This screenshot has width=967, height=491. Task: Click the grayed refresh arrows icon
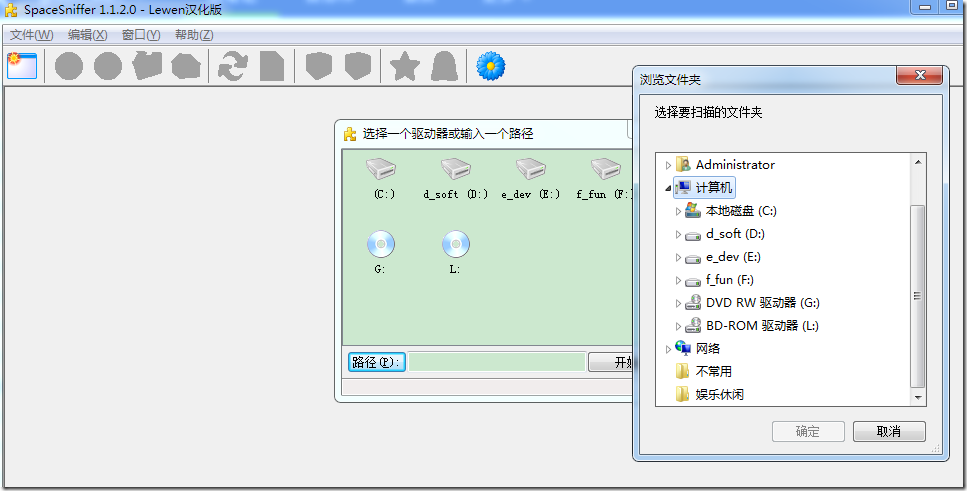(232, 66)
